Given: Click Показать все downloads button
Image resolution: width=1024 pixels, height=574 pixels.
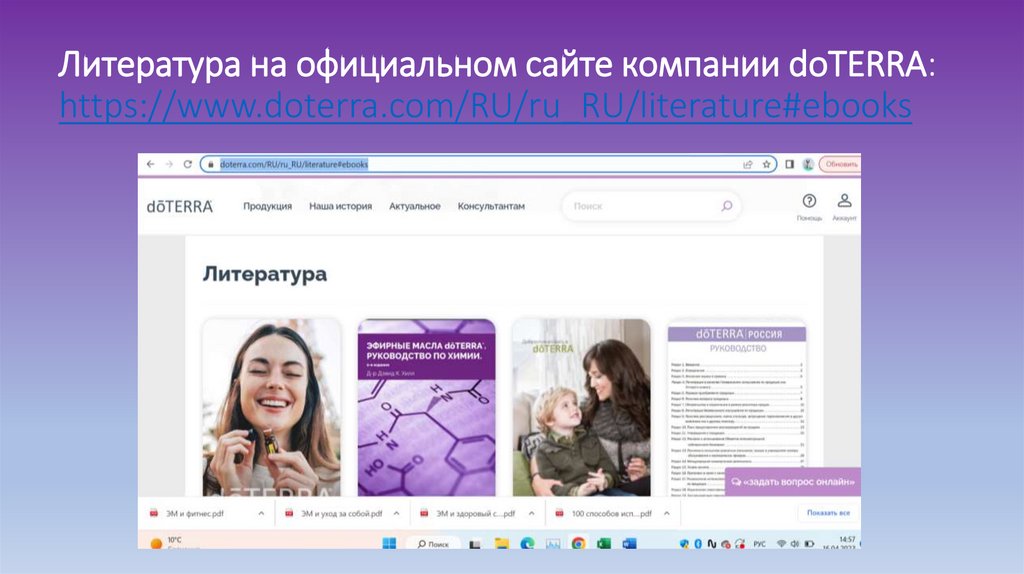Looking at the screenshot, I should 828,513.
